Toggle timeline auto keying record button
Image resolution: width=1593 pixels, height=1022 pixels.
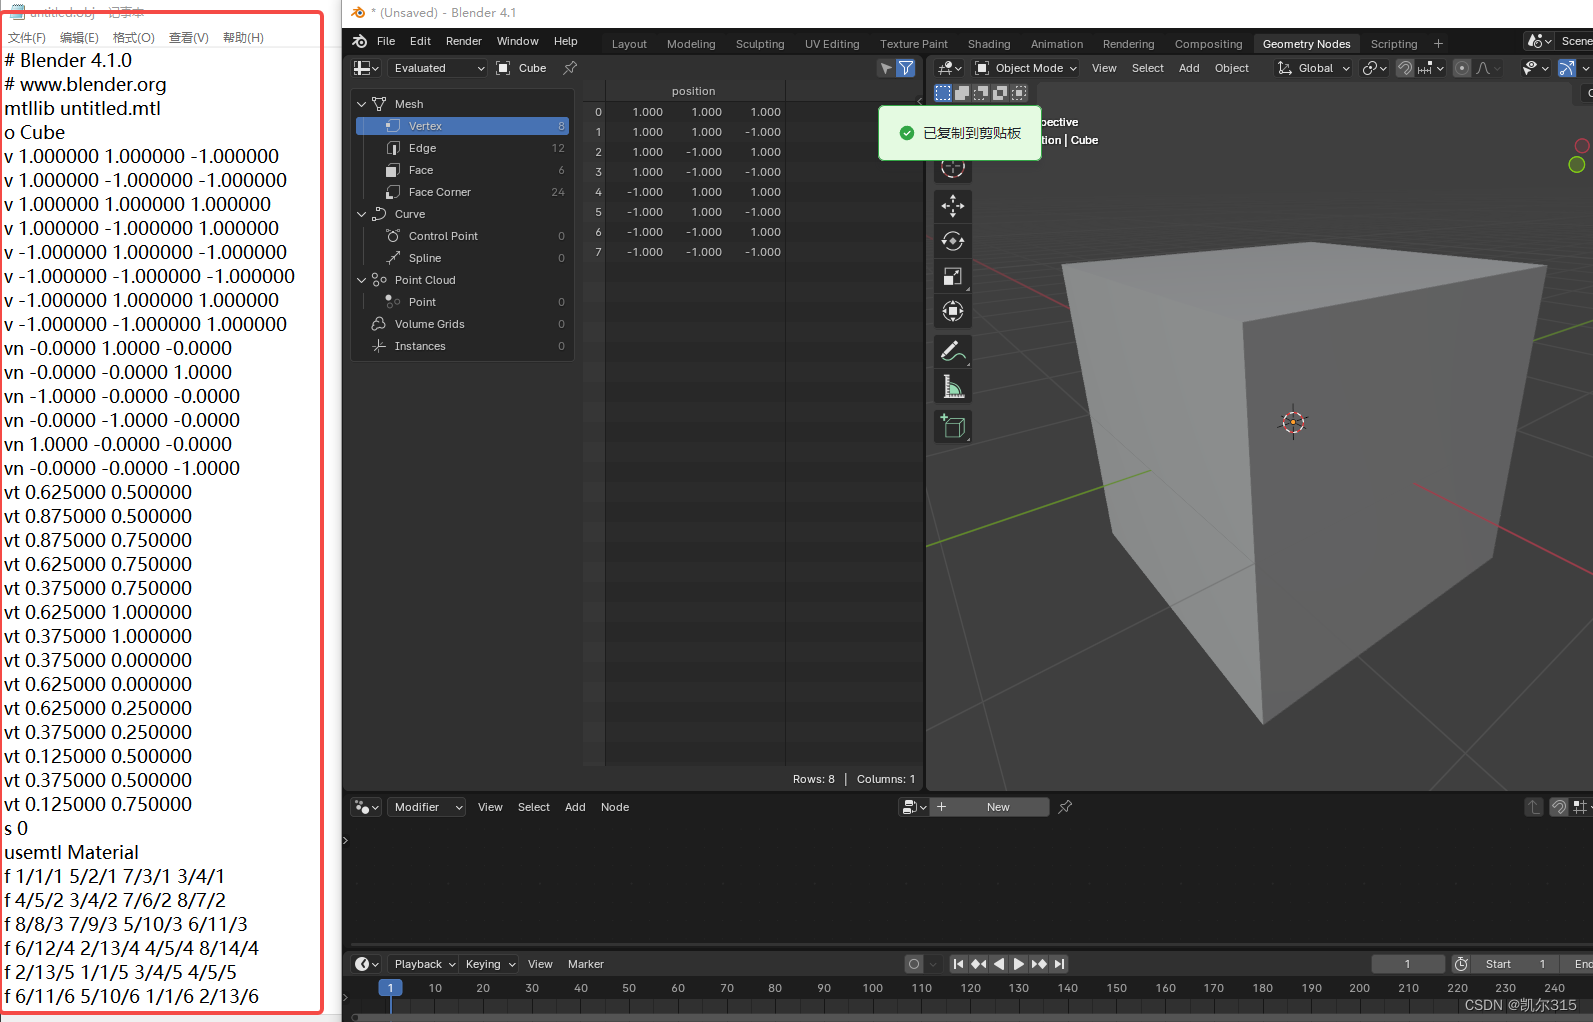point(914,964)
